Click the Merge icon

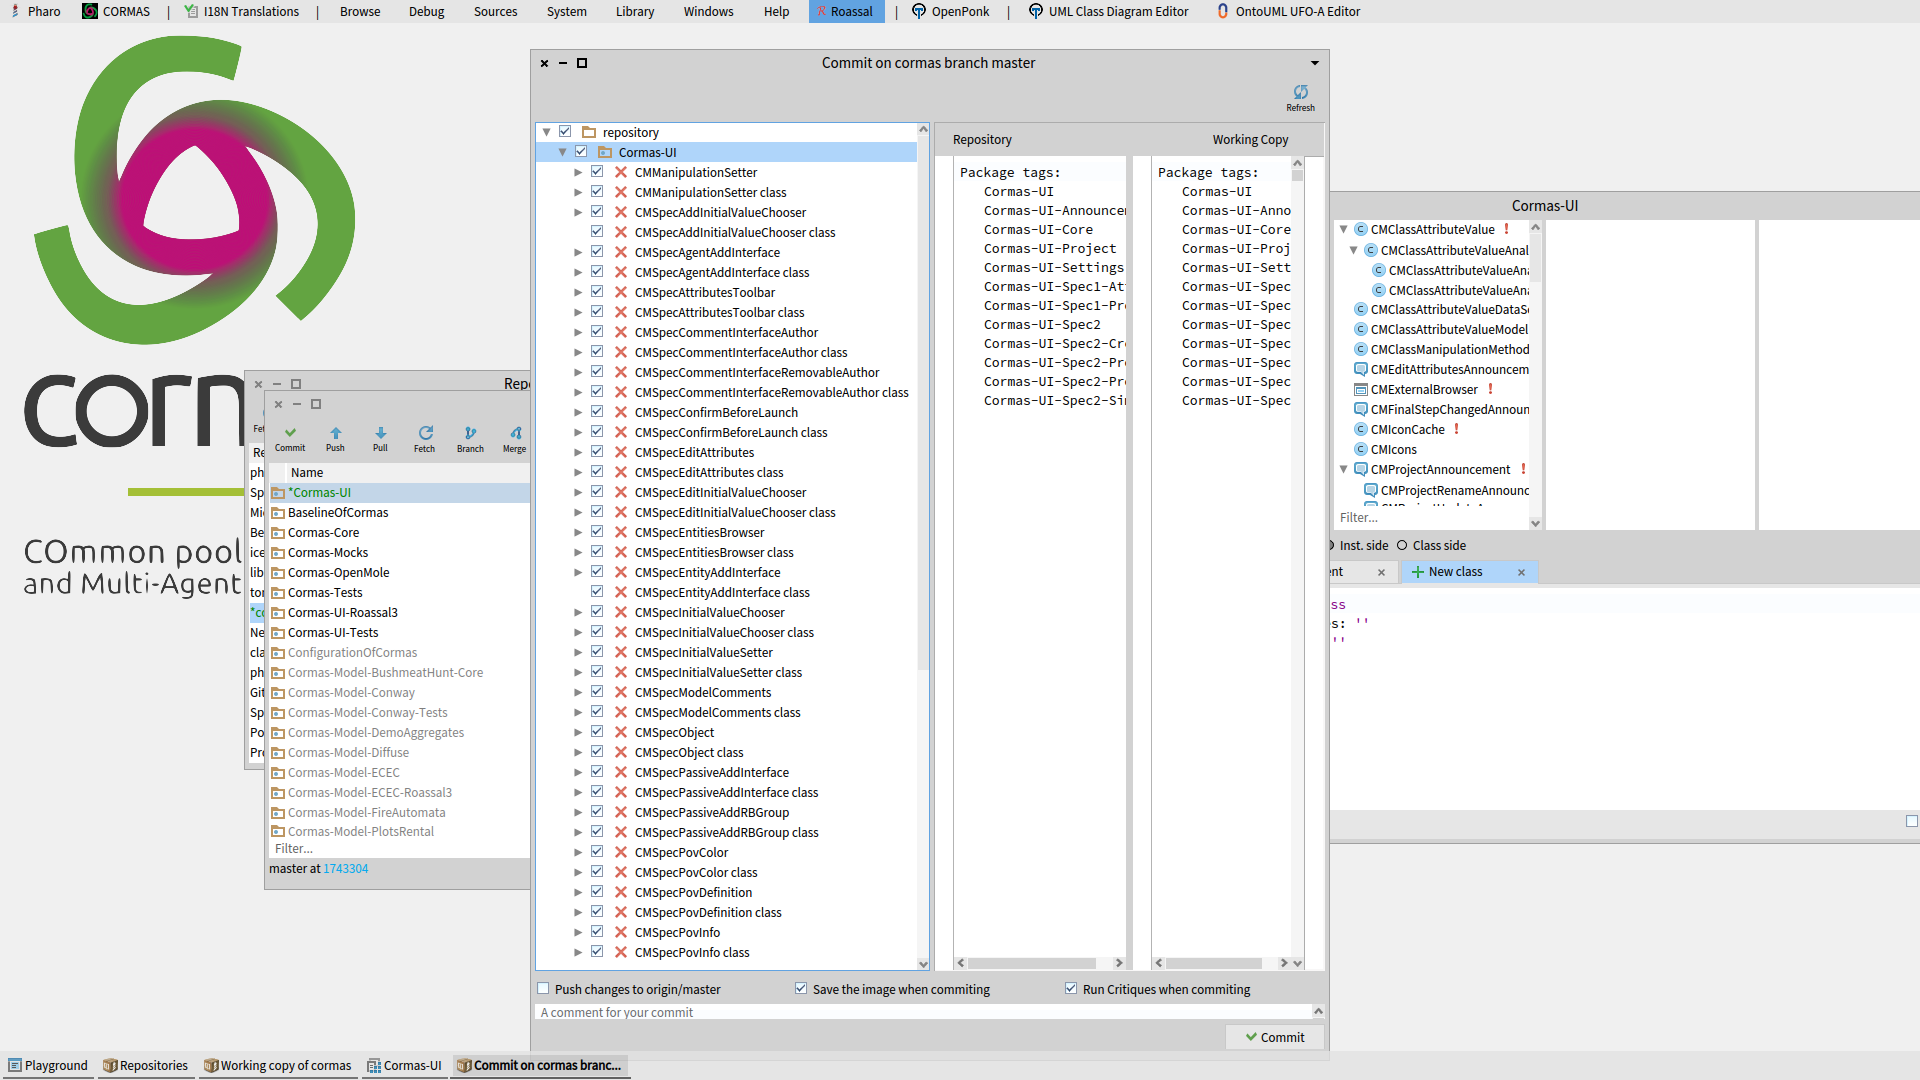click(x=515, y=434)
